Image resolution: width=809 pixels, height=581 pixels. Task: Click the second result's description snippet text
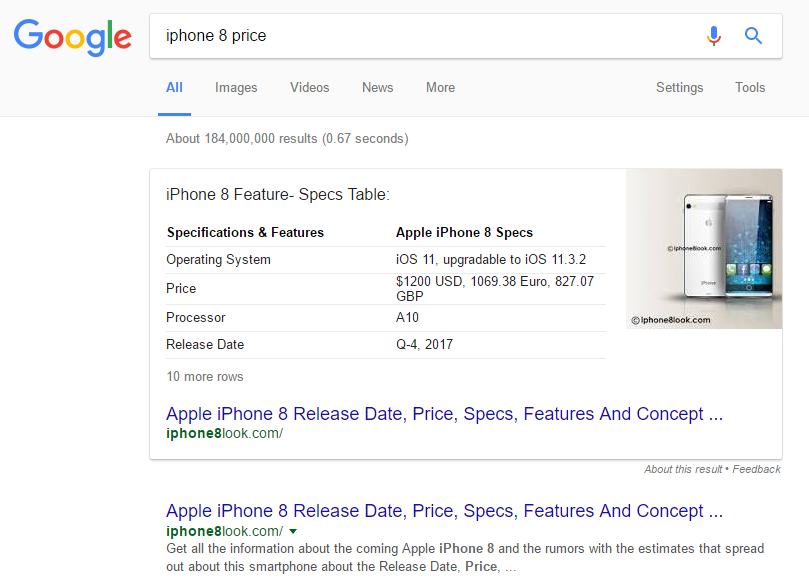pyautogui.click(x=465, y=557)
